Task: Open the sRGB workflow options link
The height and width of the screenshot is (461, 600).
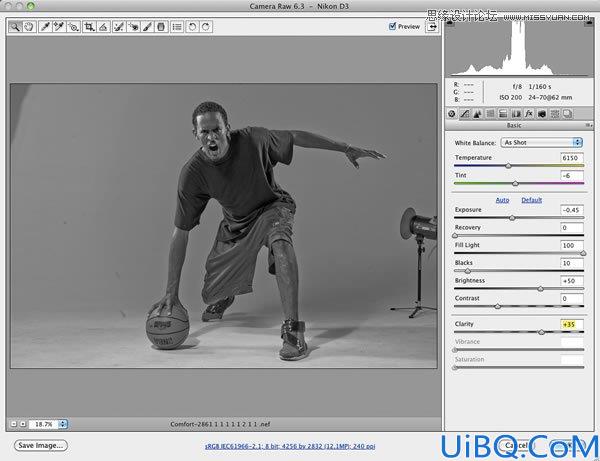Action: click(x=290, y=446)
